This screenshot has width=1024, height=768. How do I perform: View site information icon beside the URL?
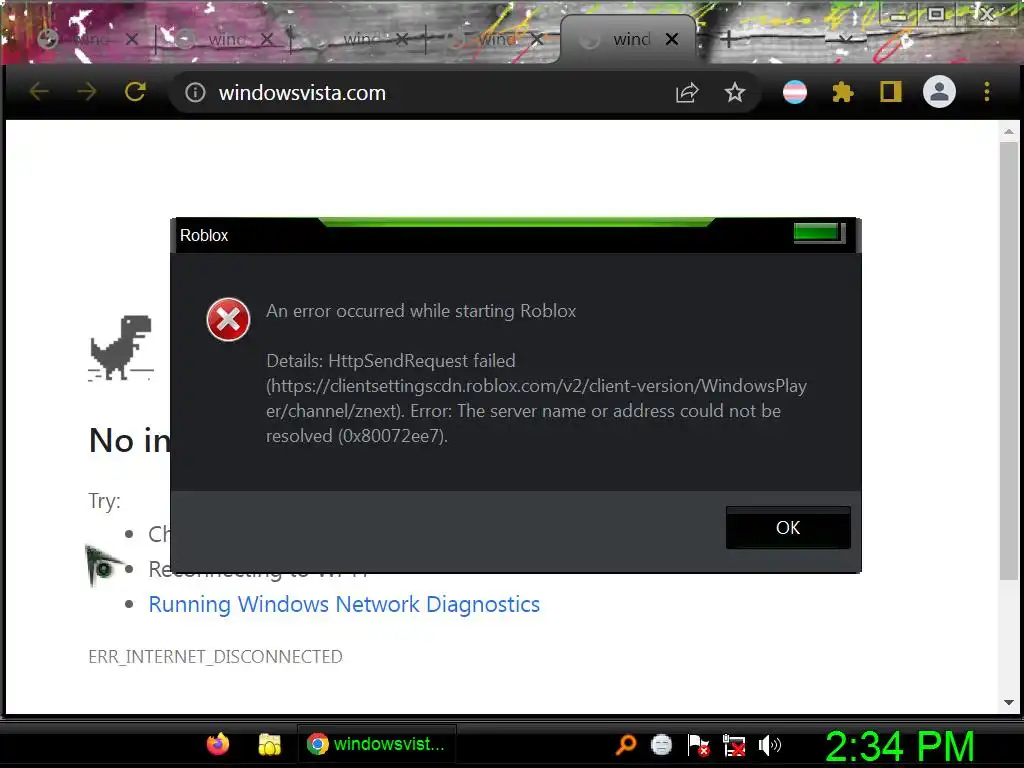195,93
